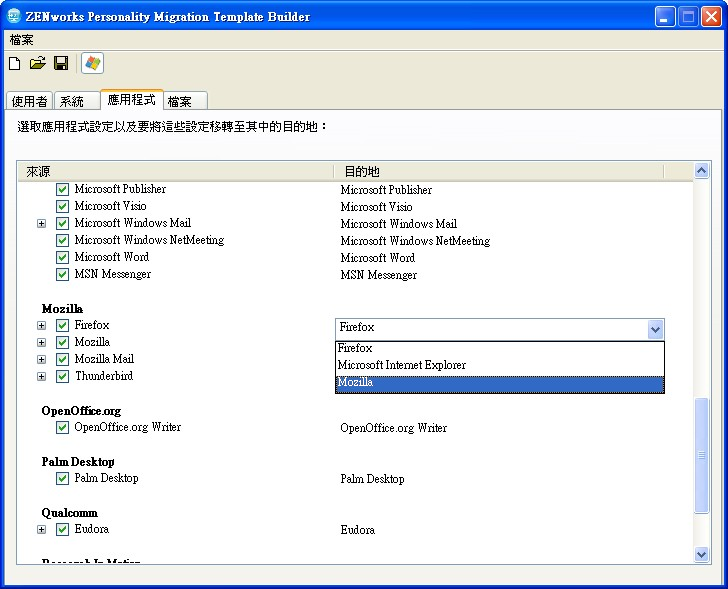Expand the Eudora tree node

point(41,530)
